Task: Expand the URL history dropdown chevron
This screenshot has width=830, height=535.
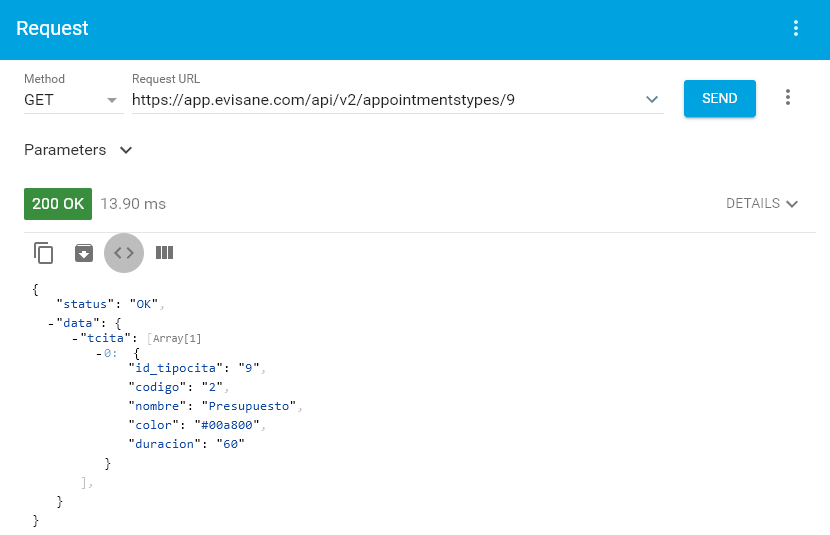Action: (652, 100)
